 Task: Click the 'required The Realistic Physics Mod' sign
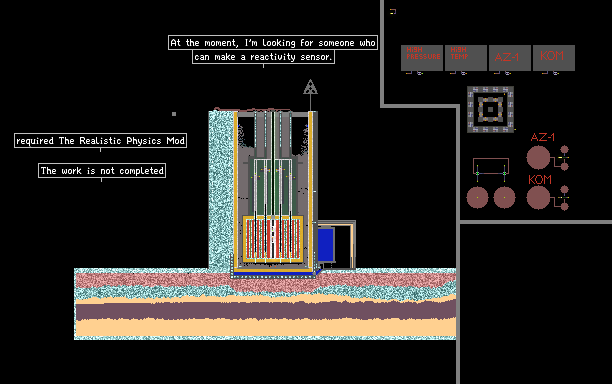(x=100, y=140)
